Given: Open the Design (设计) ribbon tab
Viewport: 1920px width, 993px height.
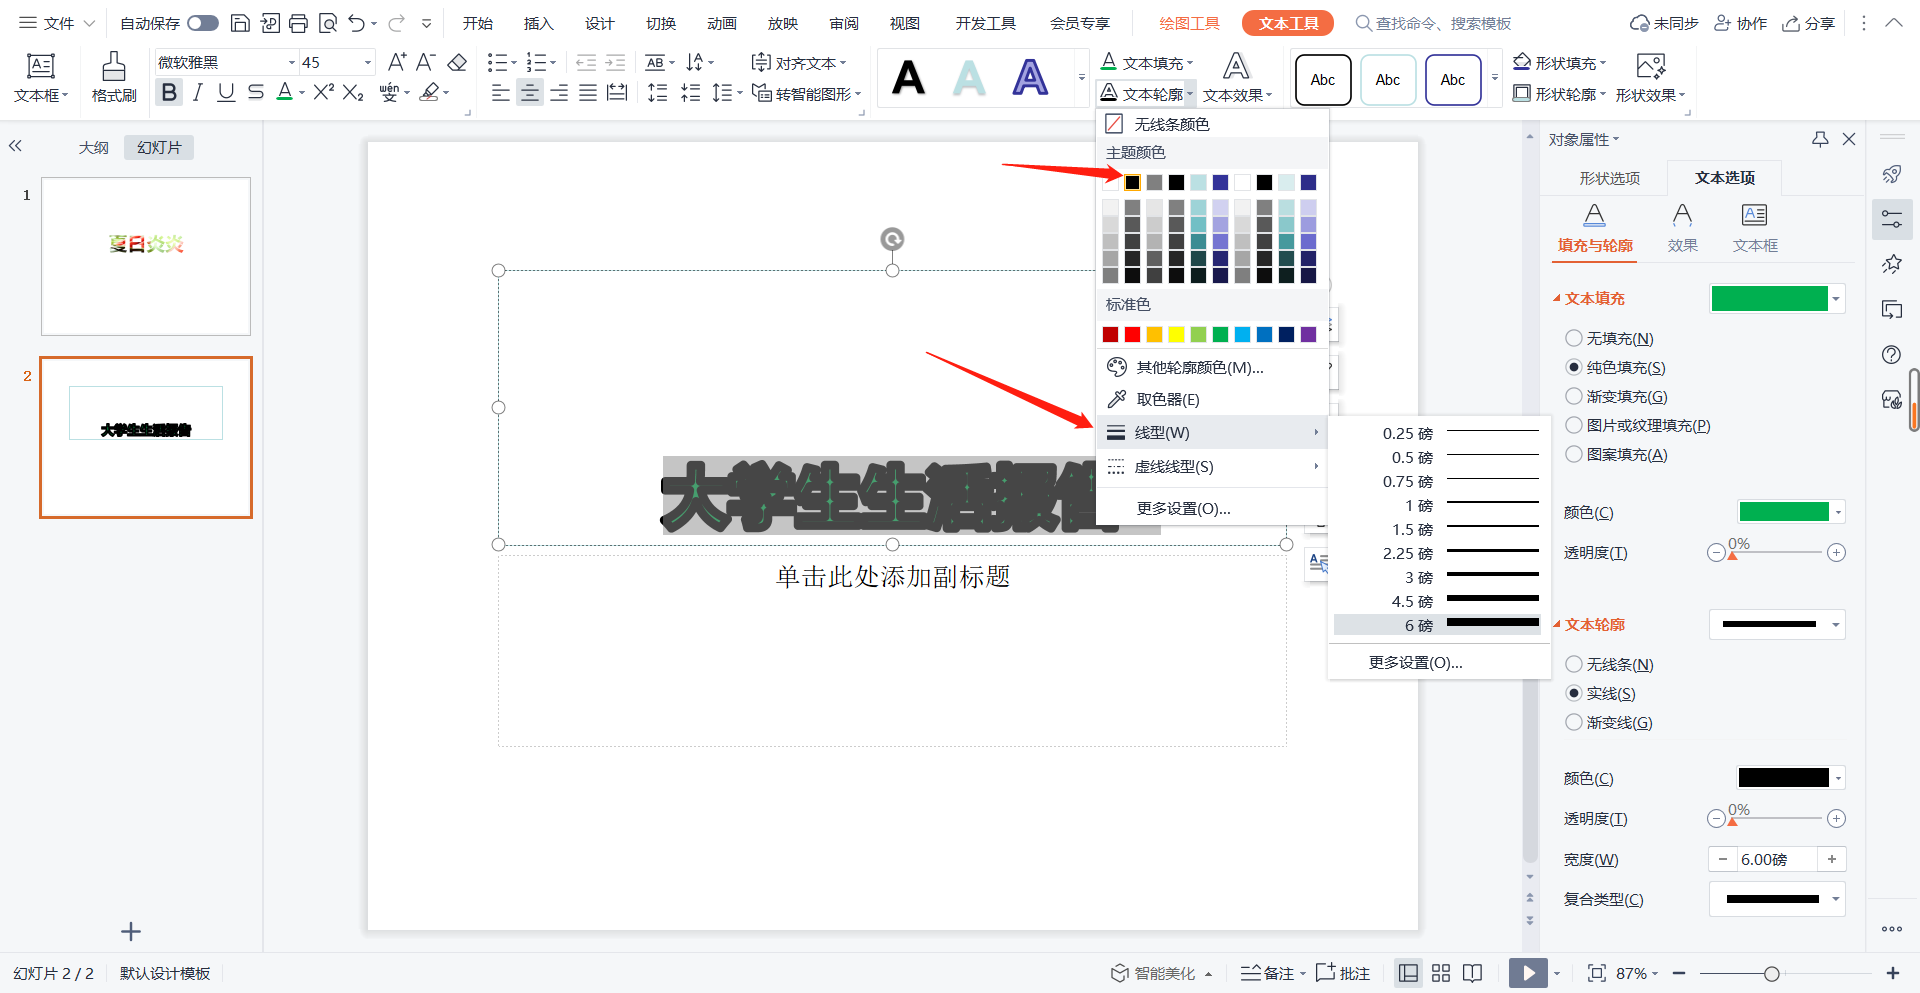Looking at the screenshot, I should 599,23.
